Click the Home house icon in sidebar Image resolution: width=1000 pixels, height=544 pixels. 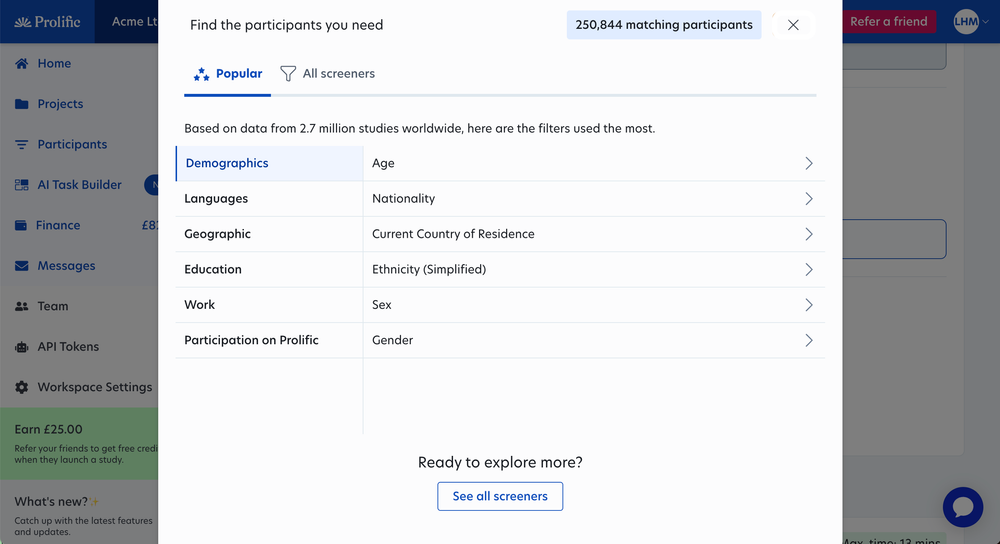(22, 63)
